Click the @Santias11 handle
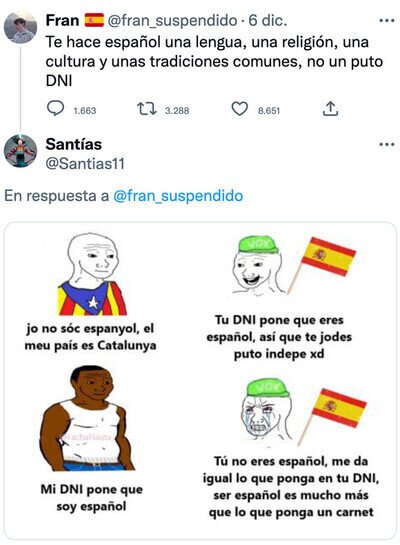 tap(85, 164)
